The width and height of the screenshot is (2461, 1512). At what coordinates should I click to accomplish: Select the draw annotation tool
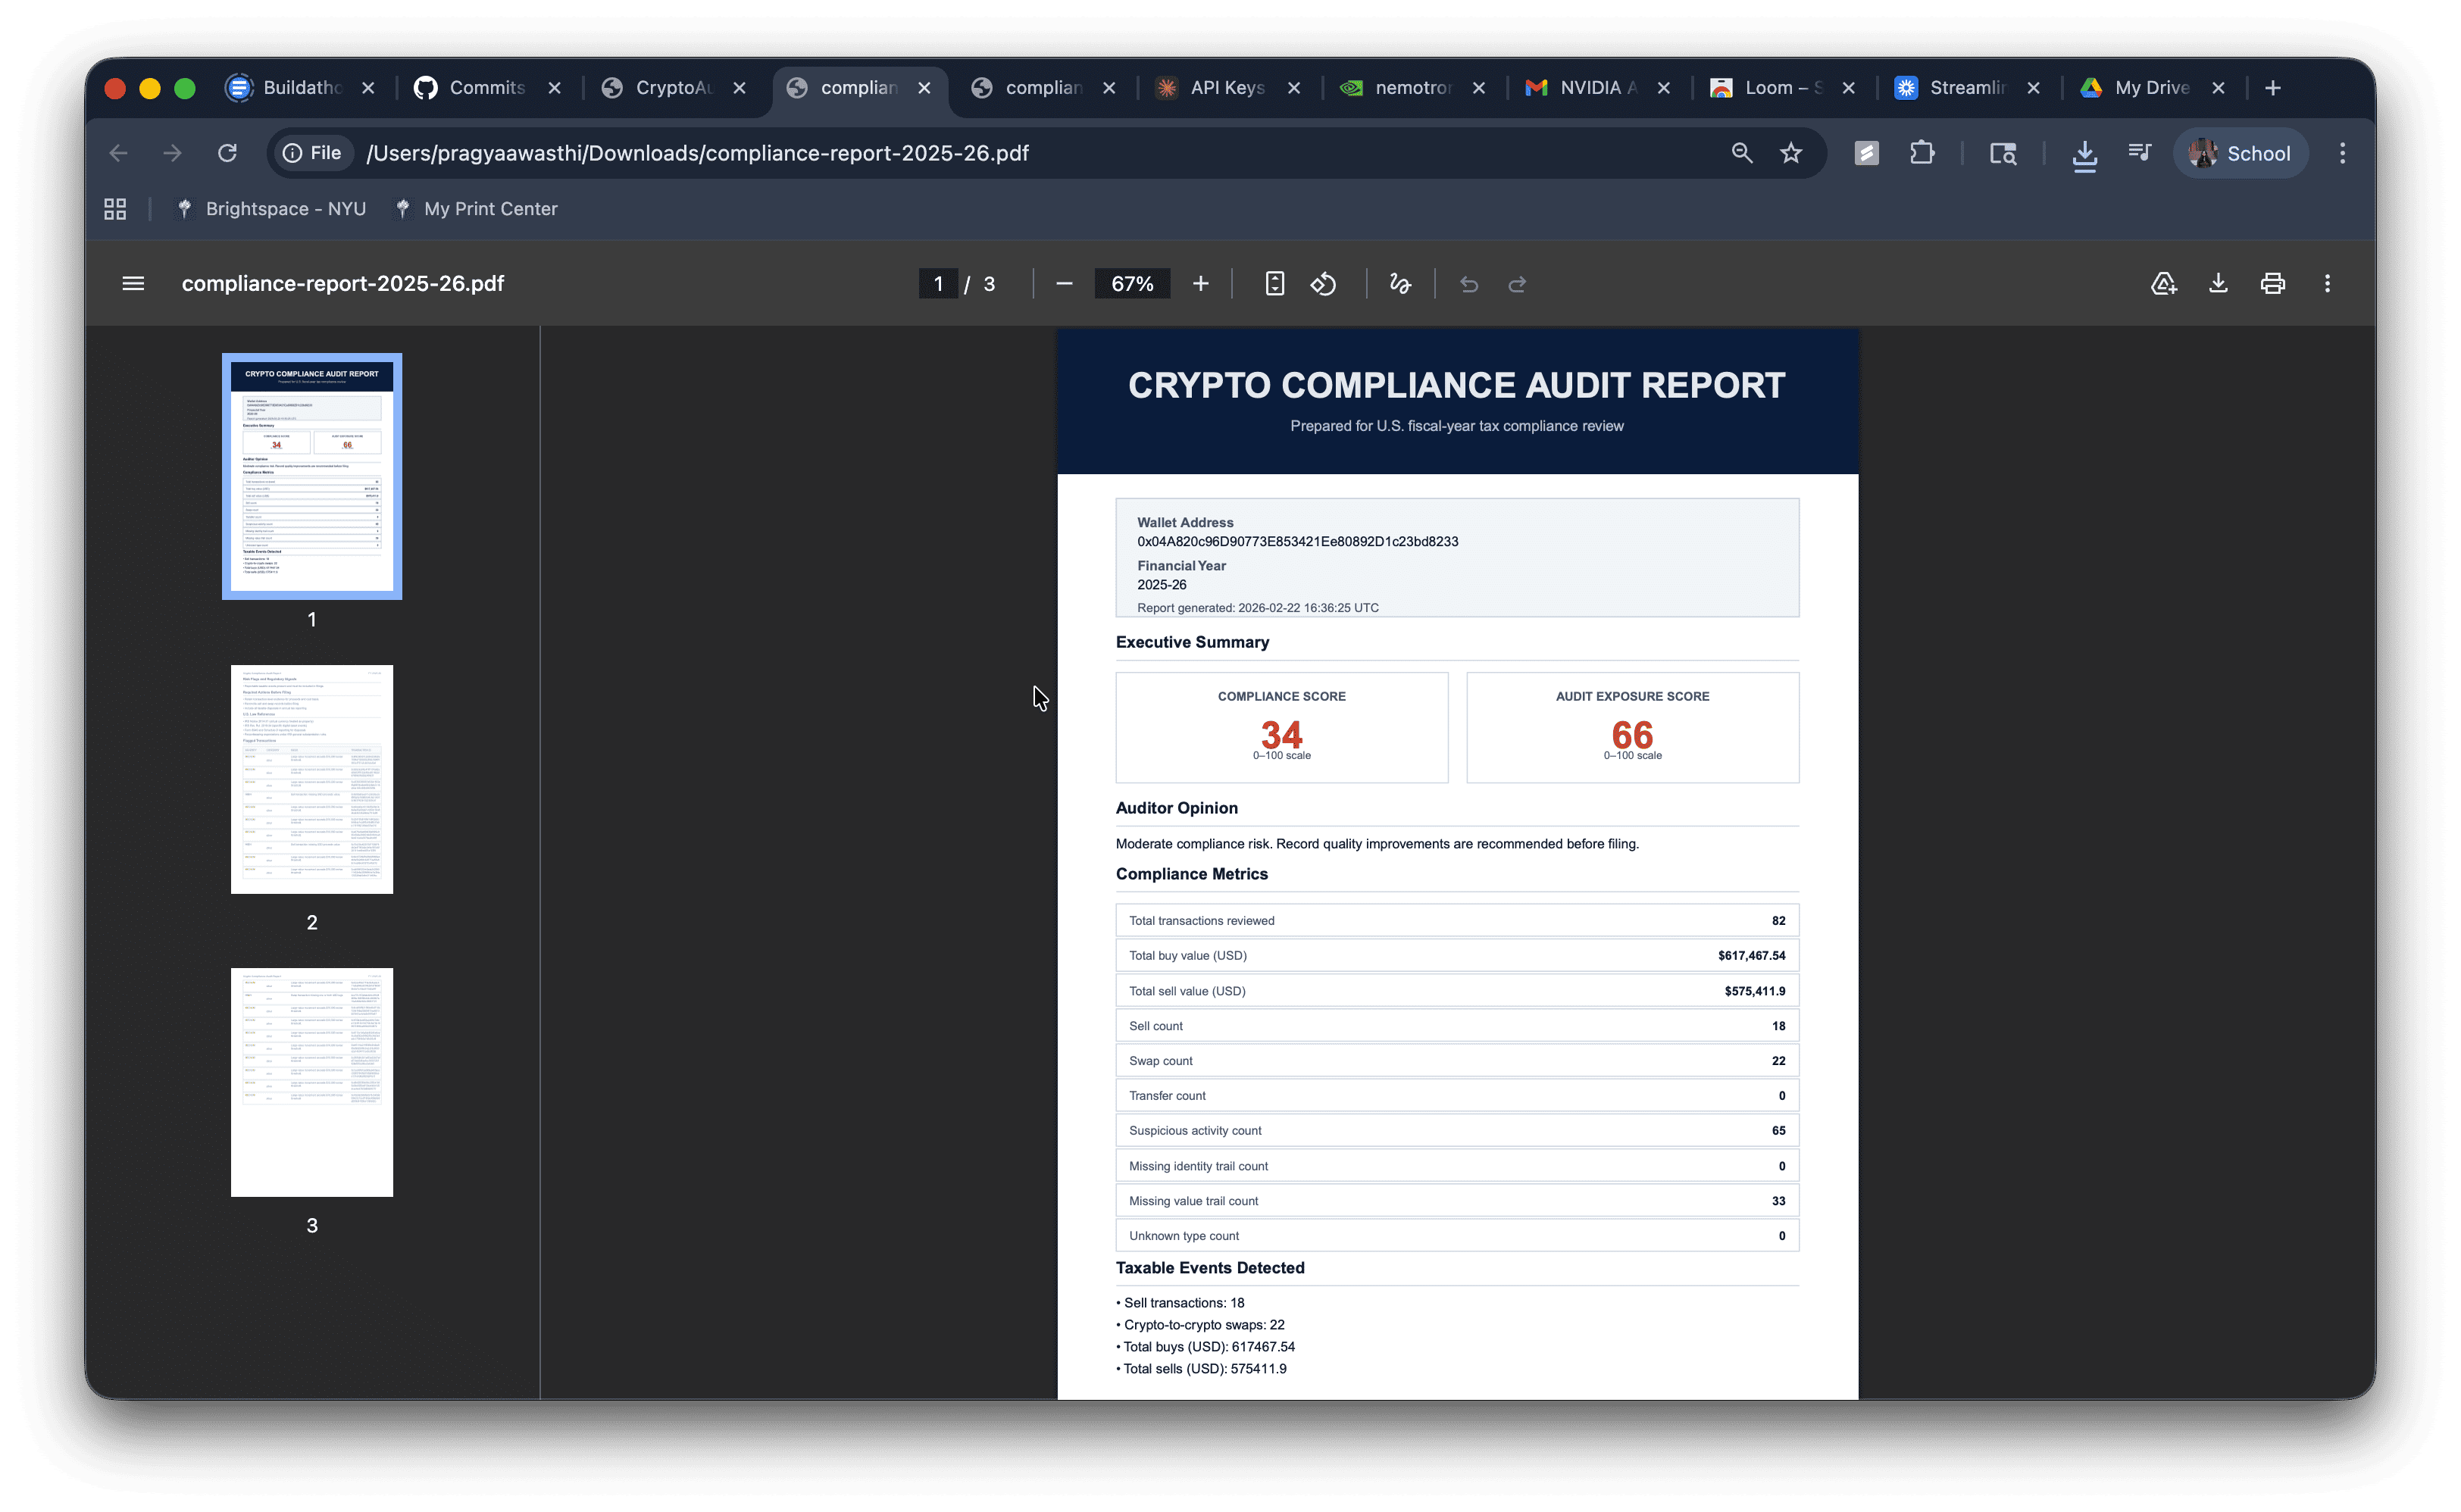pyautogui.click(x=1400, y=284)
